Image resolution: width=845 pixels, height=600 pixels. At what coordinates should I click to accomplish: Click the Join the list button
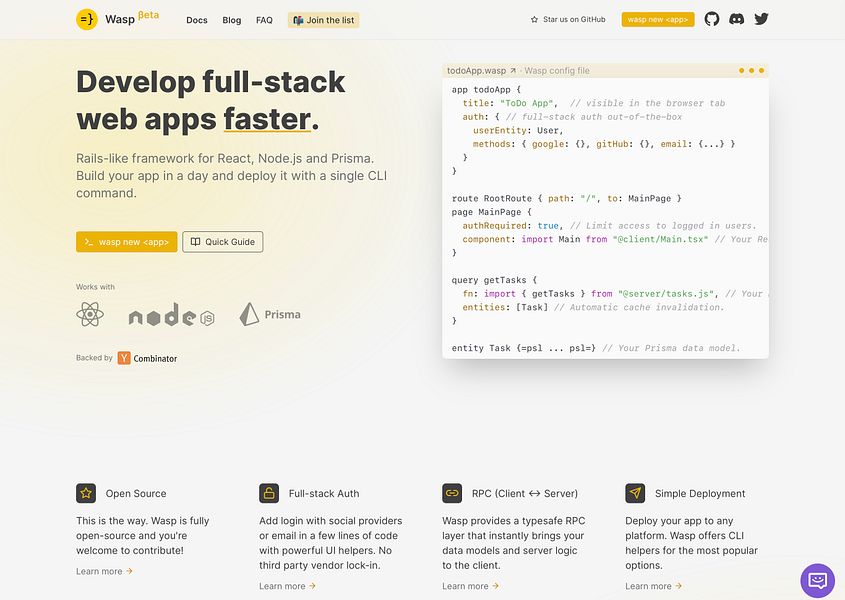pos(323,20)
